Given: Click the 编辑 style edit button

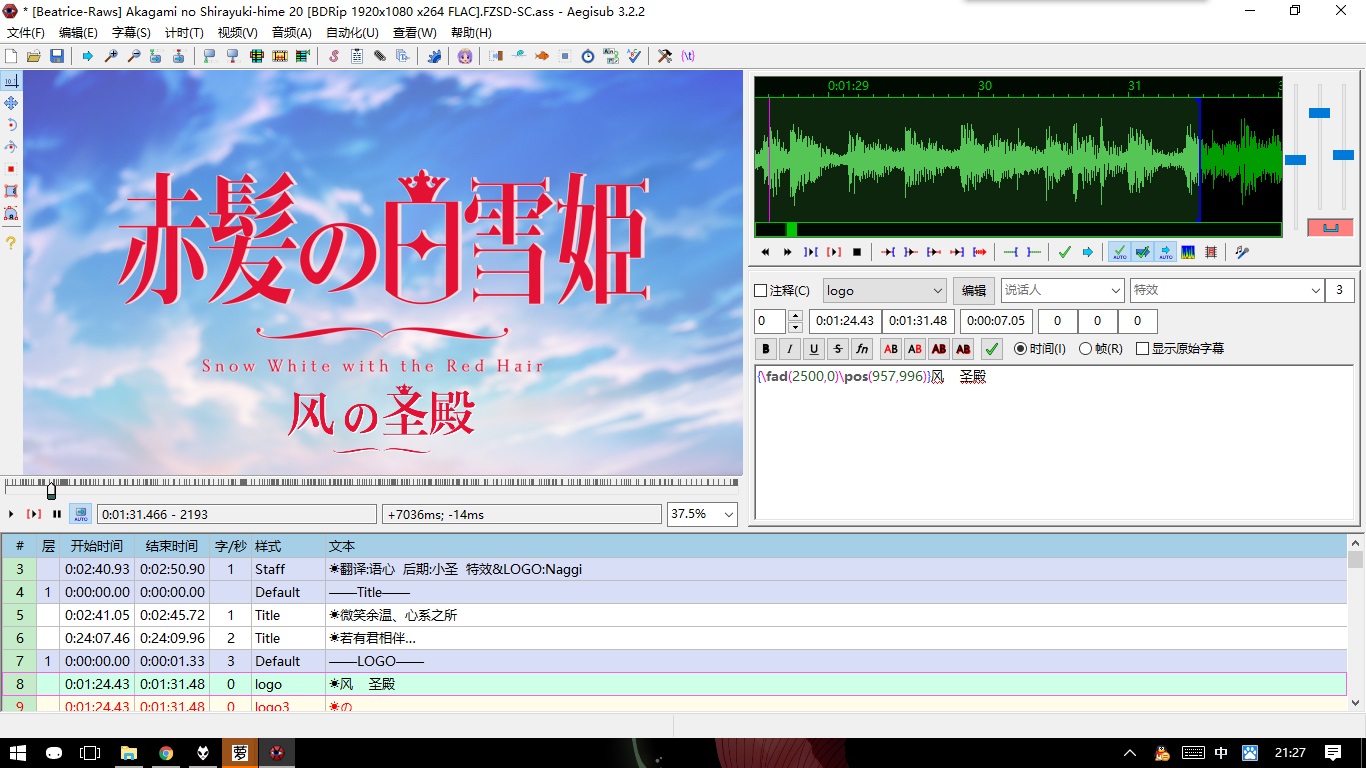Looking at the screenshot, I should point(974,290).
